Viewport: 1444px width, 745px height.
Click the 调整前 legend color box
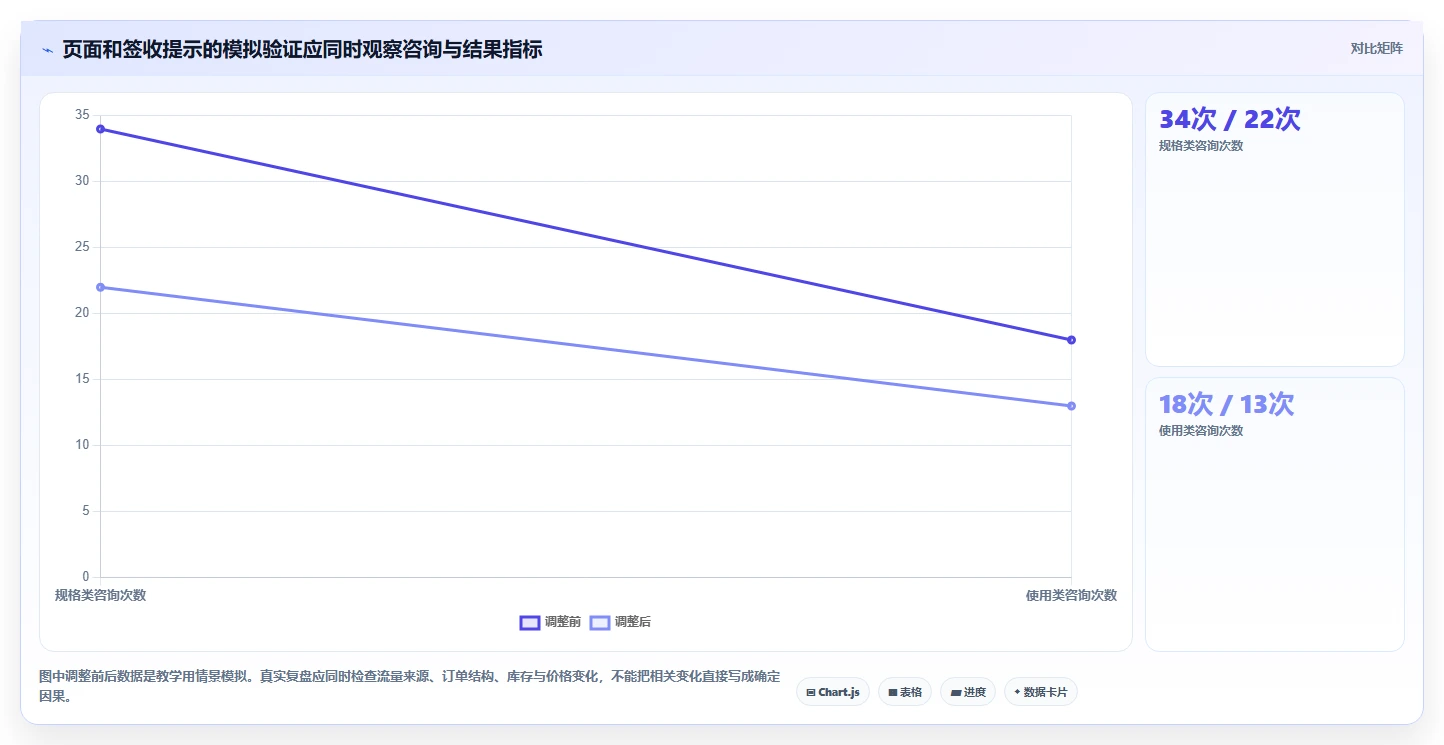click(530, 622)
